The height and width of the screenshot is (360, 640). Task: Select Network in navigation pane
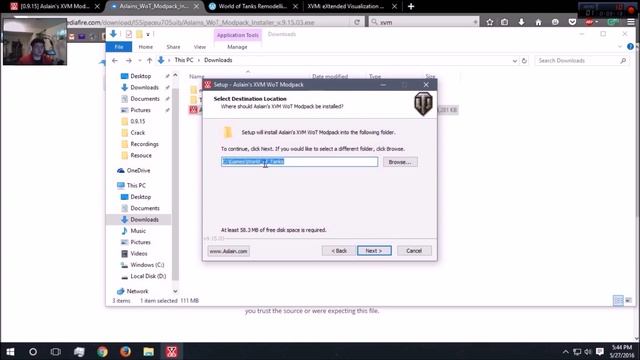(137, 291)
